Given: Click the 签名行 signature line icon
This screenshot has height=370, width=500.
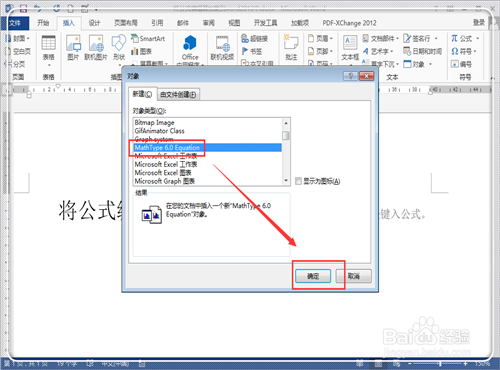Looking at the screenshot, I should pos(407,39).
